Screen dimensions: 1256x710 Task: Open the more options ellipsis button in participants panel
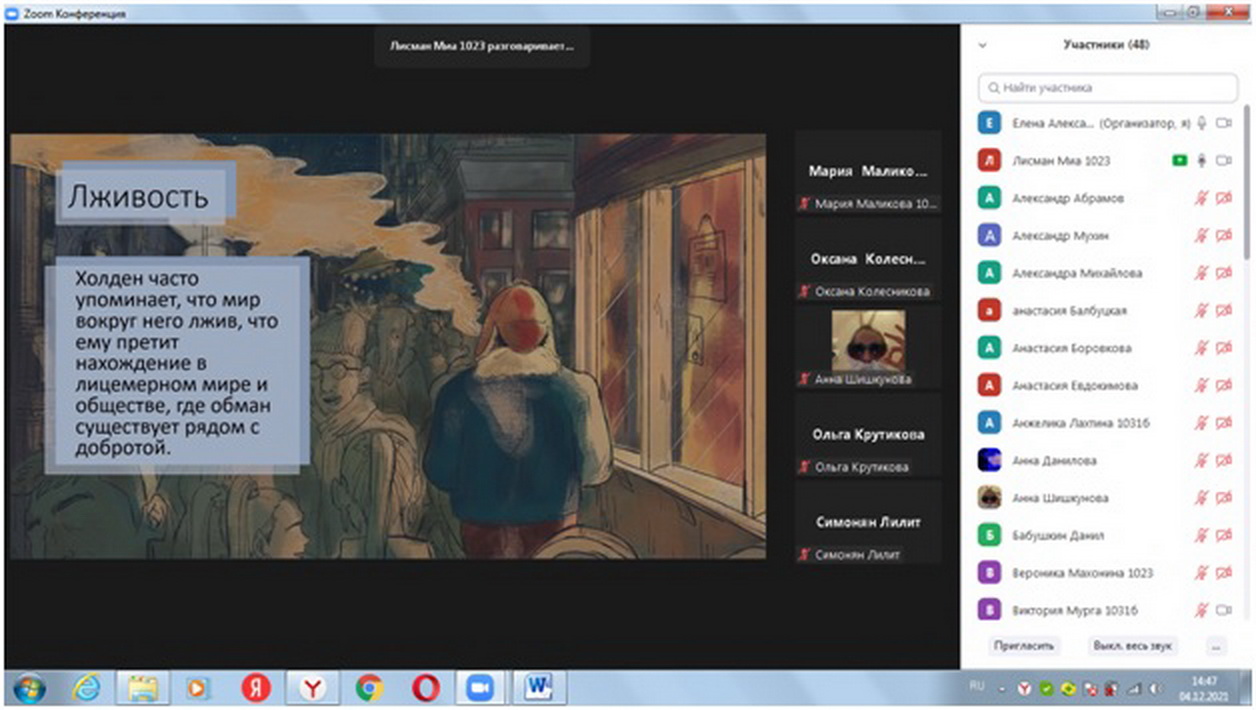(1215, 646)
